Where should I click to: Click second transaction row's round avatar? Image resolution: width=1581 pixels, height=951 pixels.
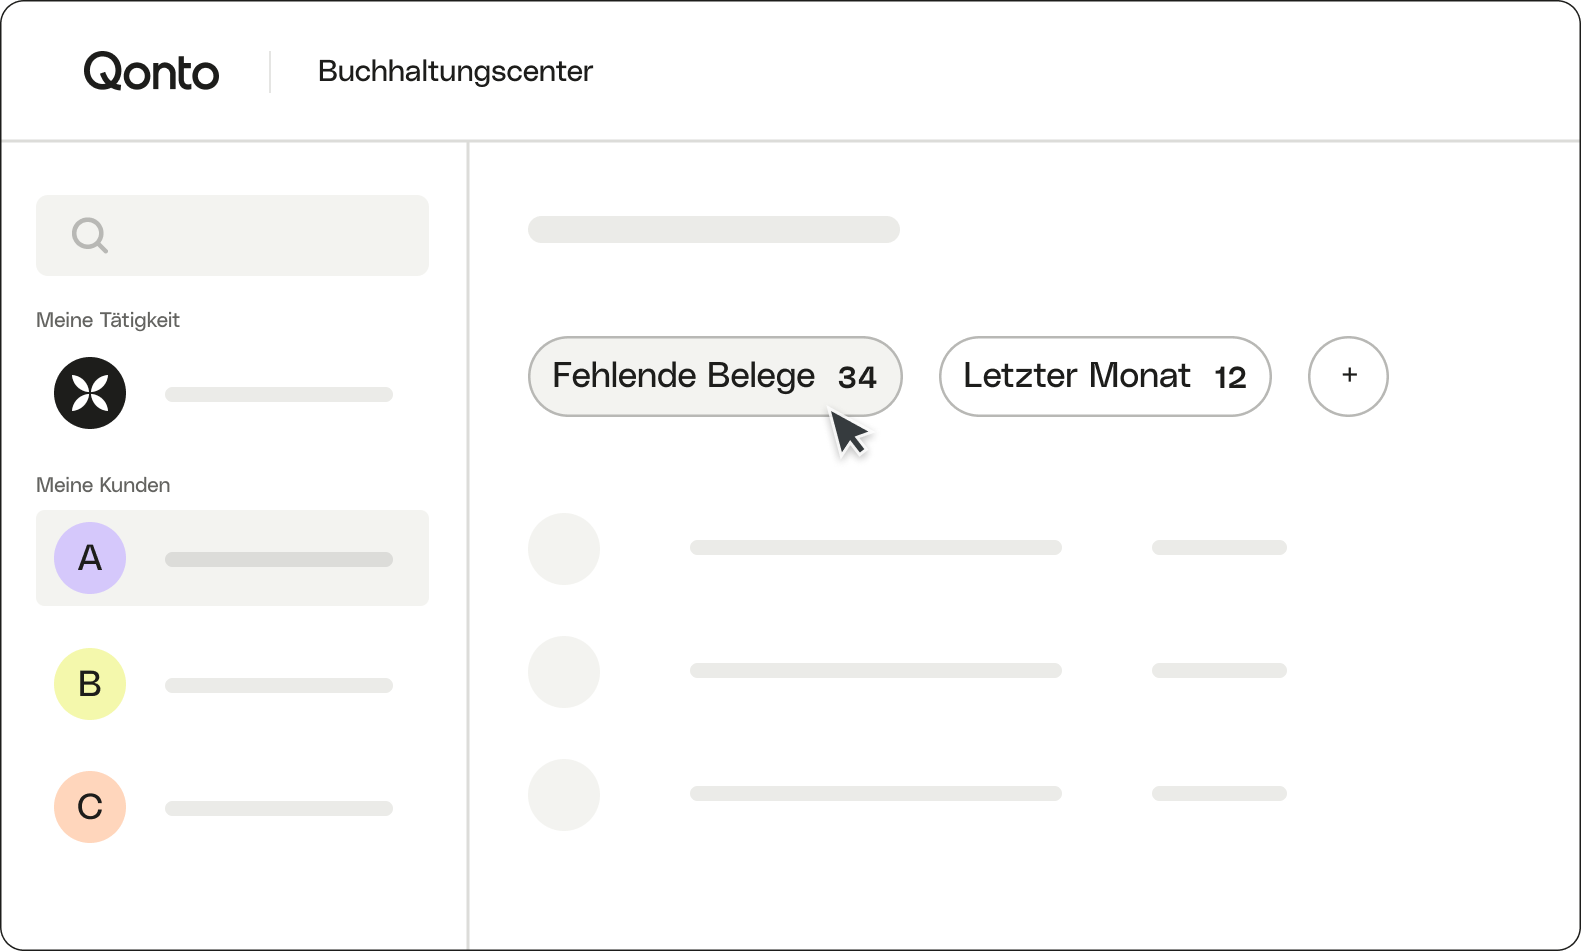pos(564,672)
